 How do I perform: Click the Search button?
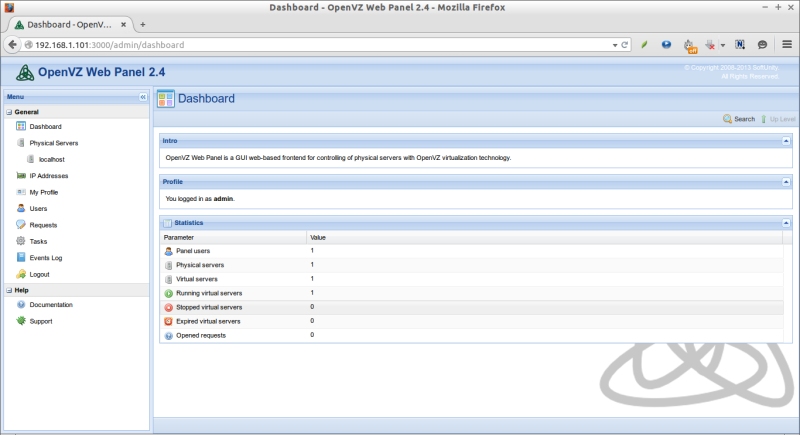pyautogui.click(x=739, y=119)
